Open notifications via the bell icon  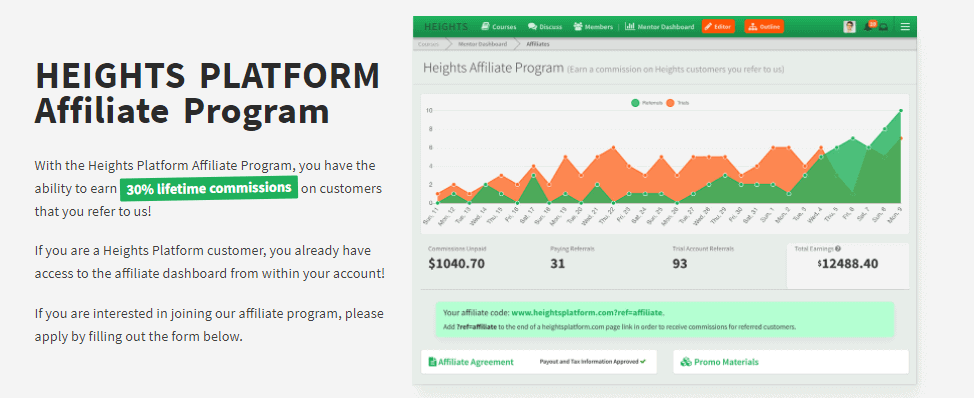(x=868, y=26)
